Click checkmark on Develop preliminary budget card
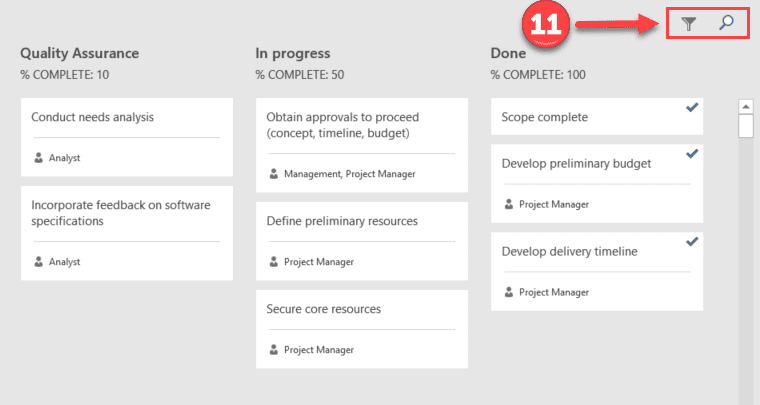This screenshot has height=405, width=760. pyautogui.click(x=692, y=154)
